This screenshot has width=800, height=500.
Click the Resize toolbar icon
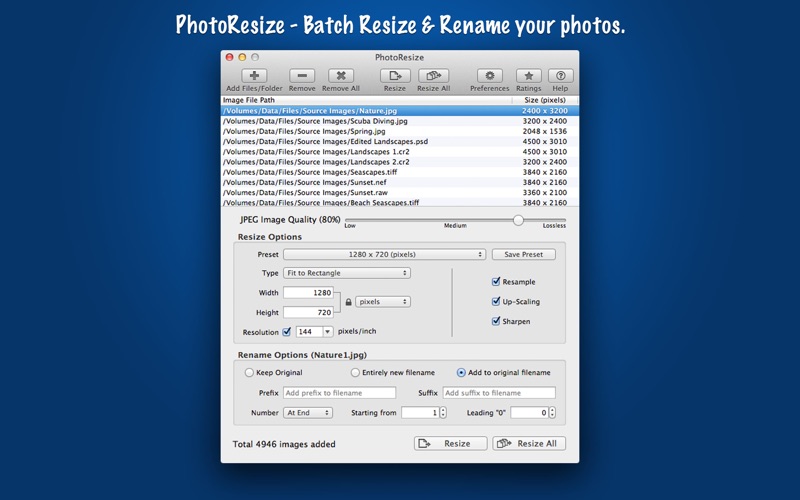[395, 76]
